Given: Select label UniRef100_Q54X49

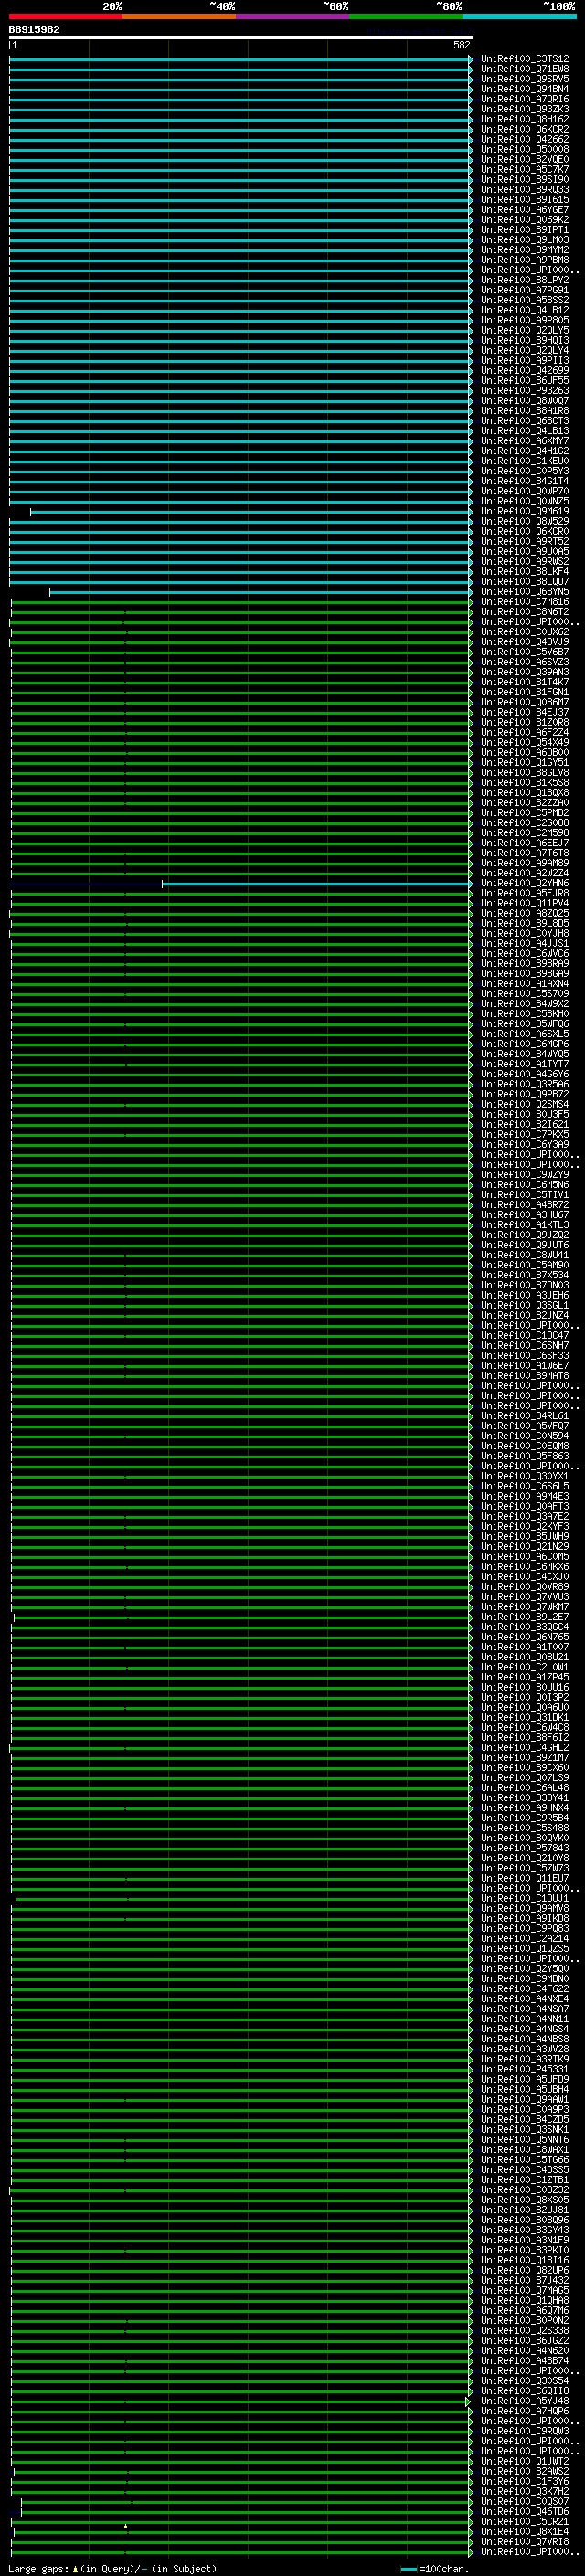Looking at the screenshot, I should click(x=524, y=742).
